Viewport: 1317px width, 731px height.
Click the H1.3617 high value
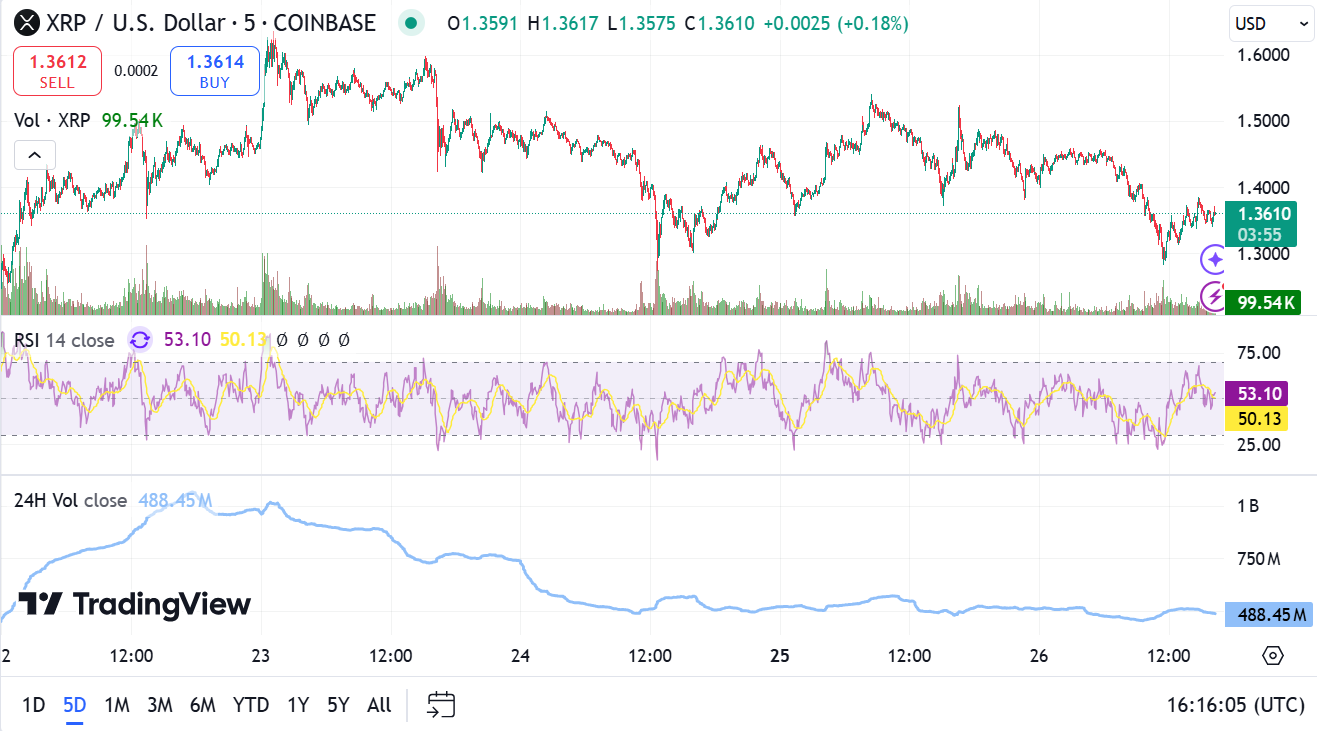click(x=564, y=23)
